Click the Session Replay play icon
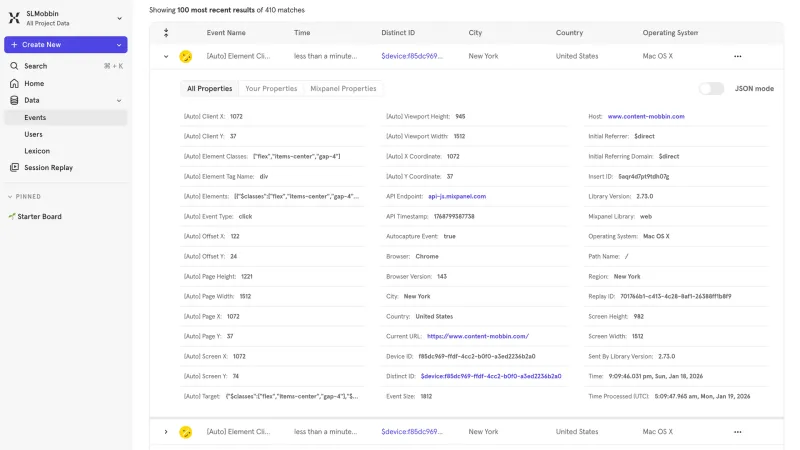800x450 pixels. coord(14,167)
